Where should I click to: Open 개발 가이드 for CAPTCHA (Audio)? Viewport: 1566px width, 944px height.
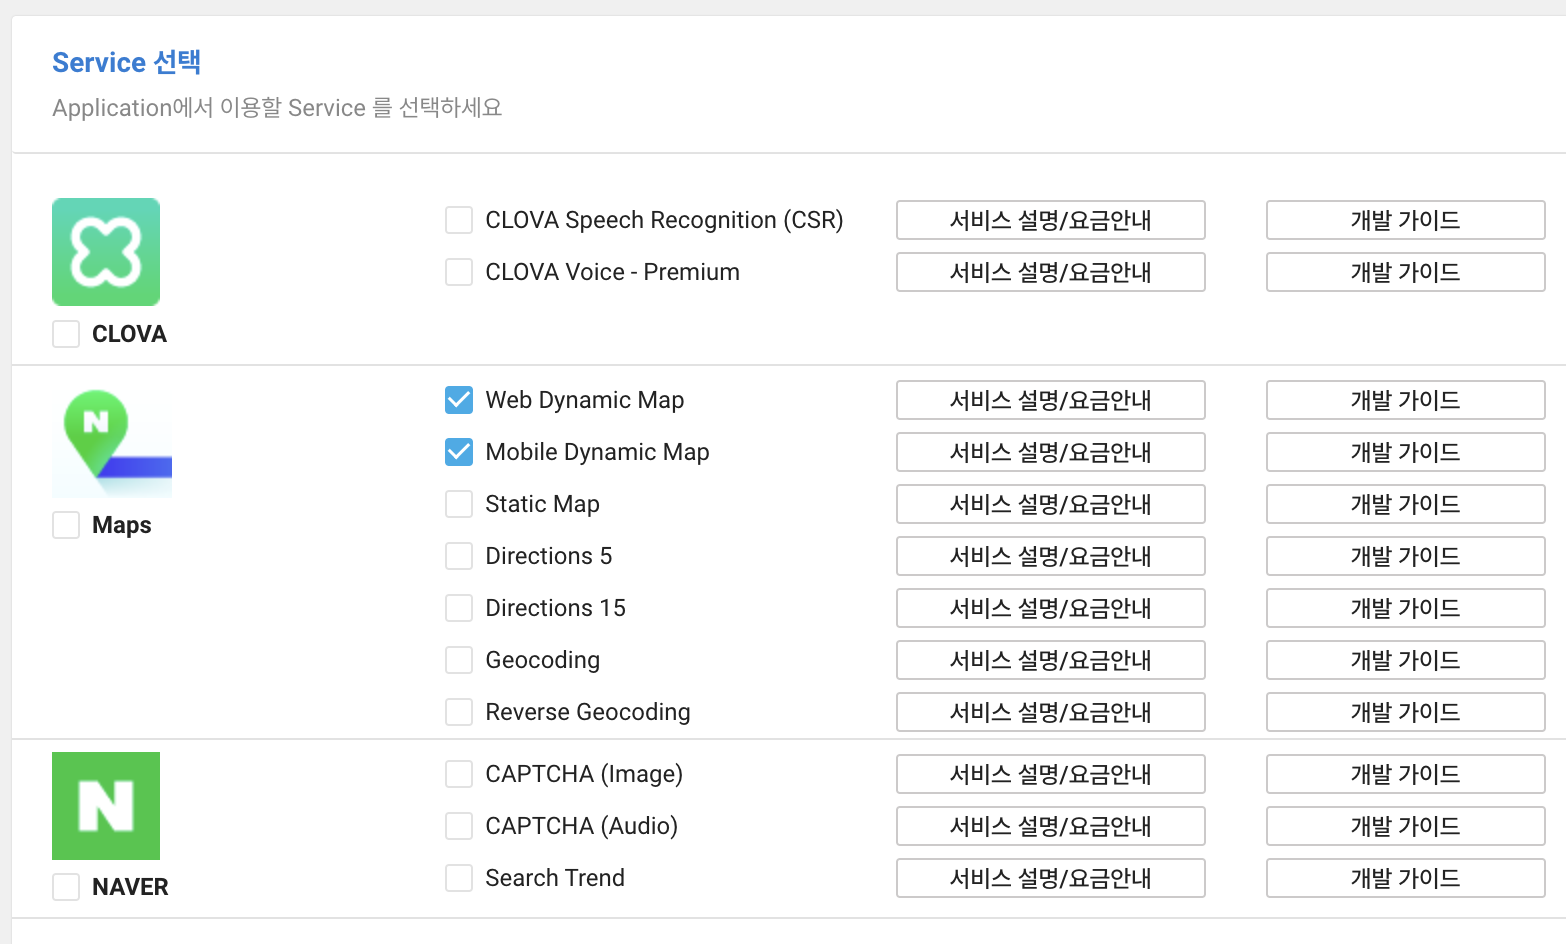[x=1406, y=826]
